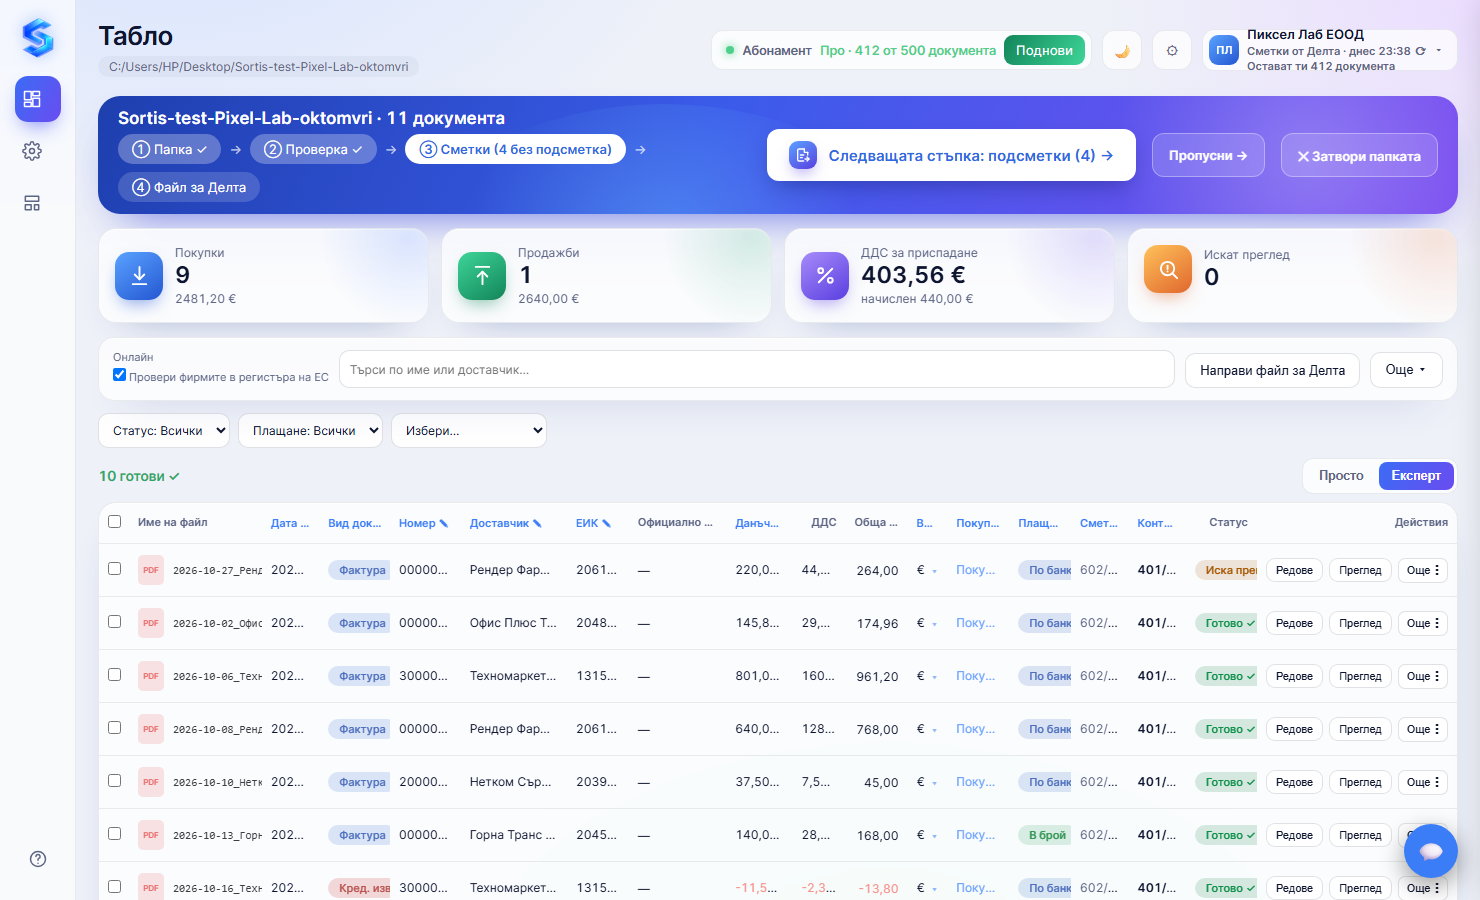
Task: Open the Избери... dropdown
Action: 469,430
